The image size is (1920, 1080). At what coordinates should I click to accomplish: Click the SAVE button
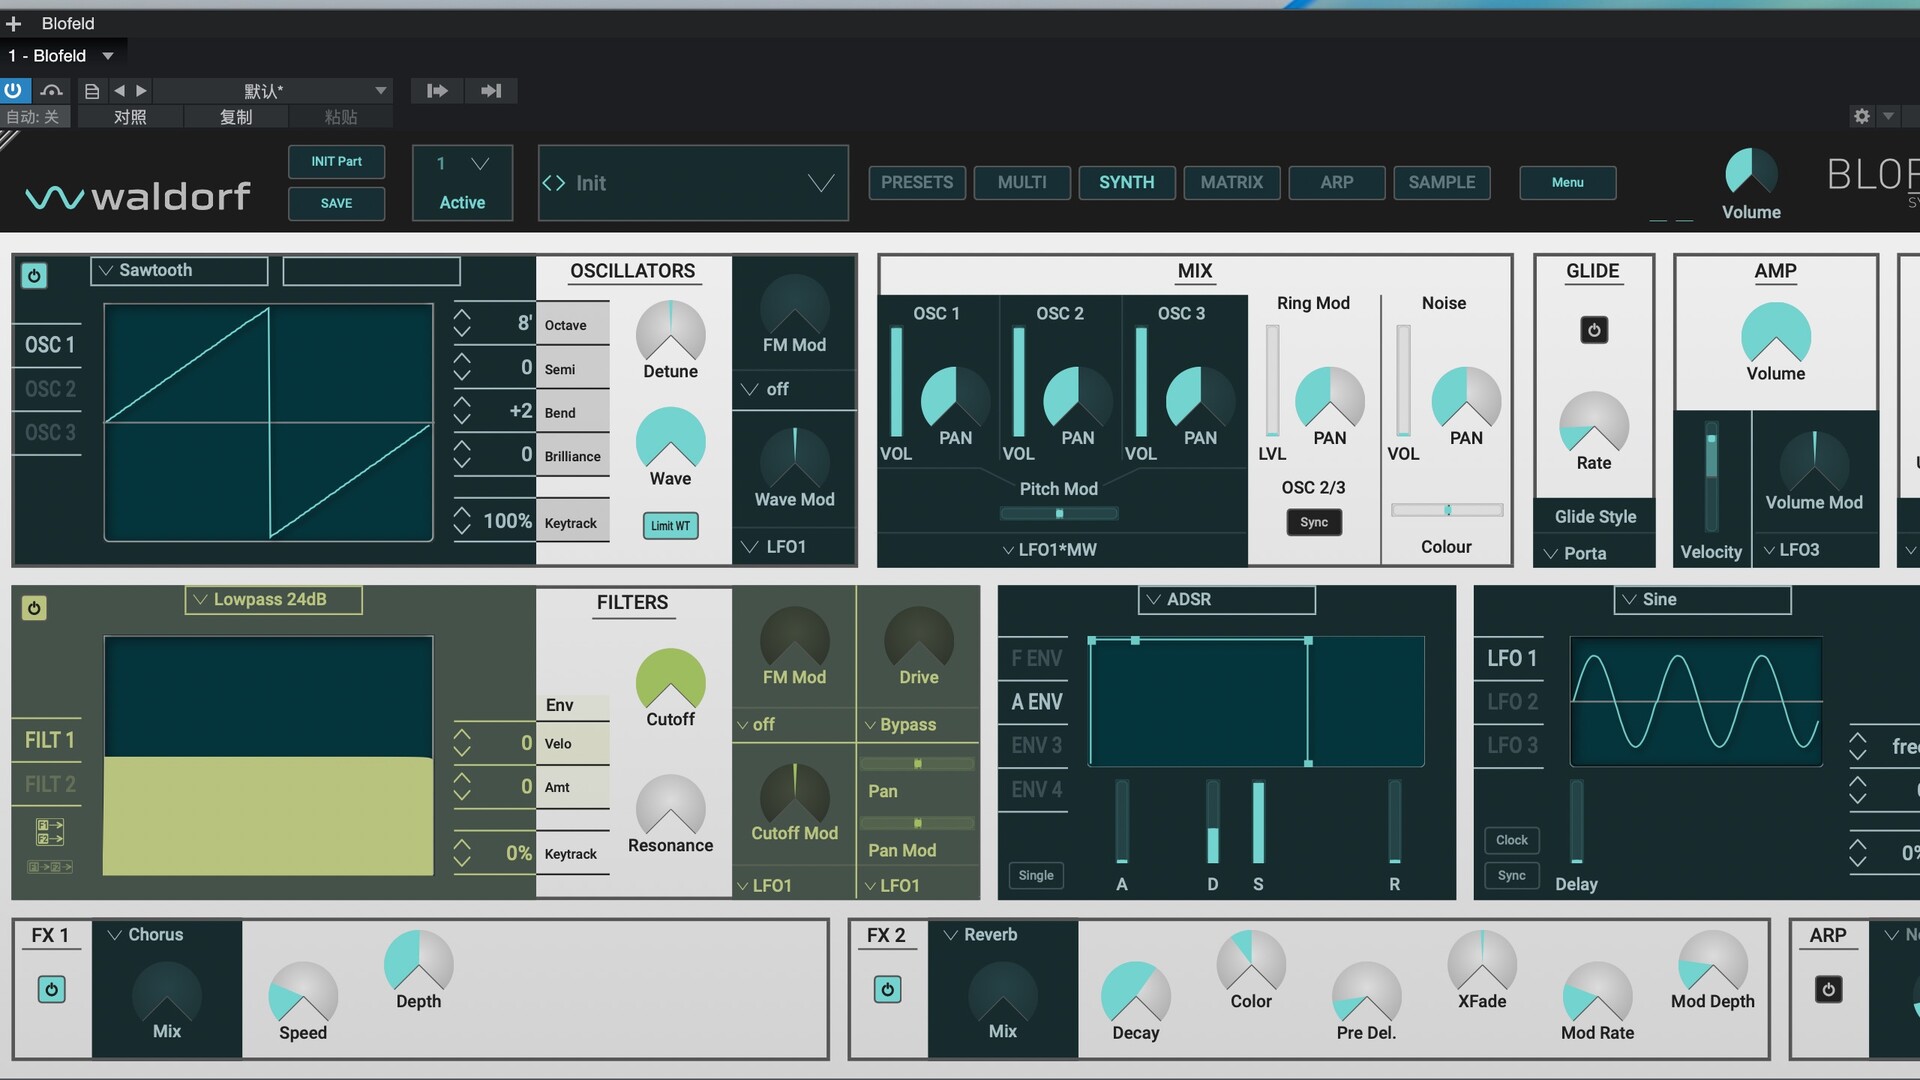point(336,203)
